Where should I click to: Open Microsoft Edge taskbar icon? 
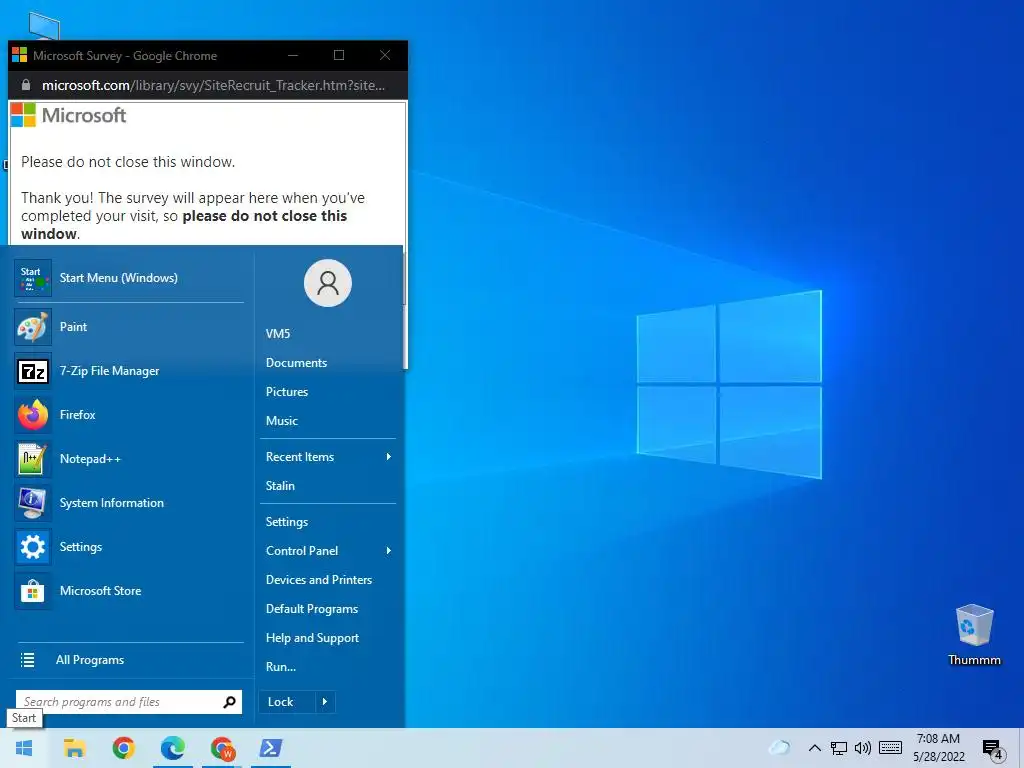(172, 748)
